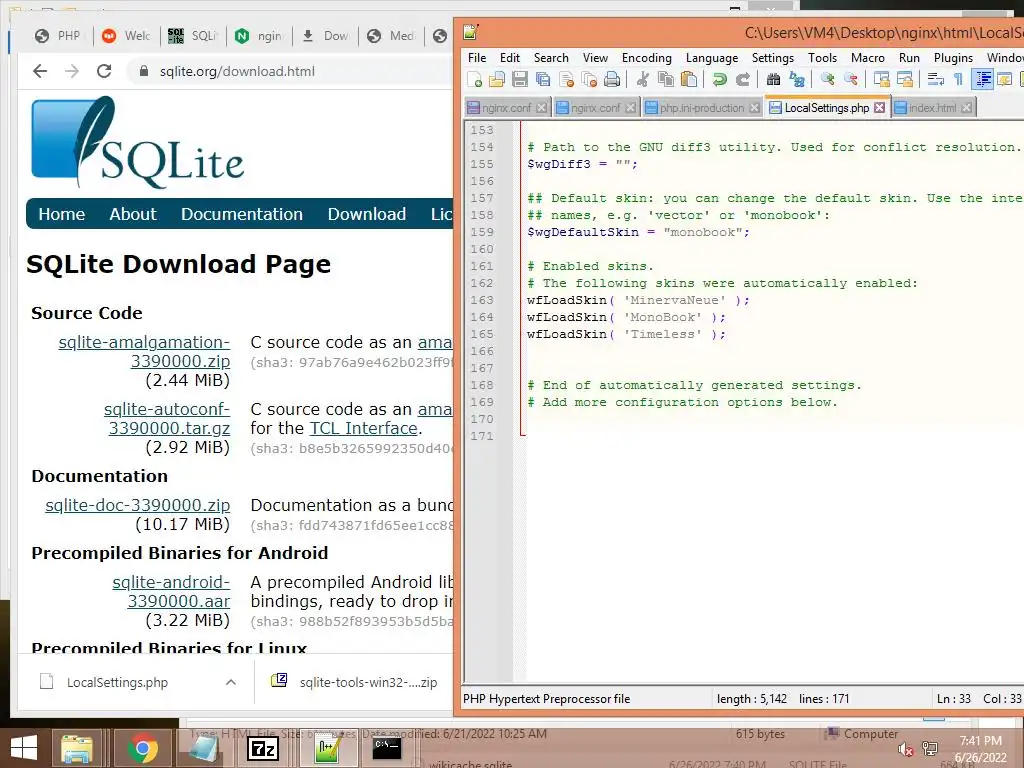Close the php.ini-production editor tab
The width and height of the screenshot is (1024, 768).
(754, 108)
